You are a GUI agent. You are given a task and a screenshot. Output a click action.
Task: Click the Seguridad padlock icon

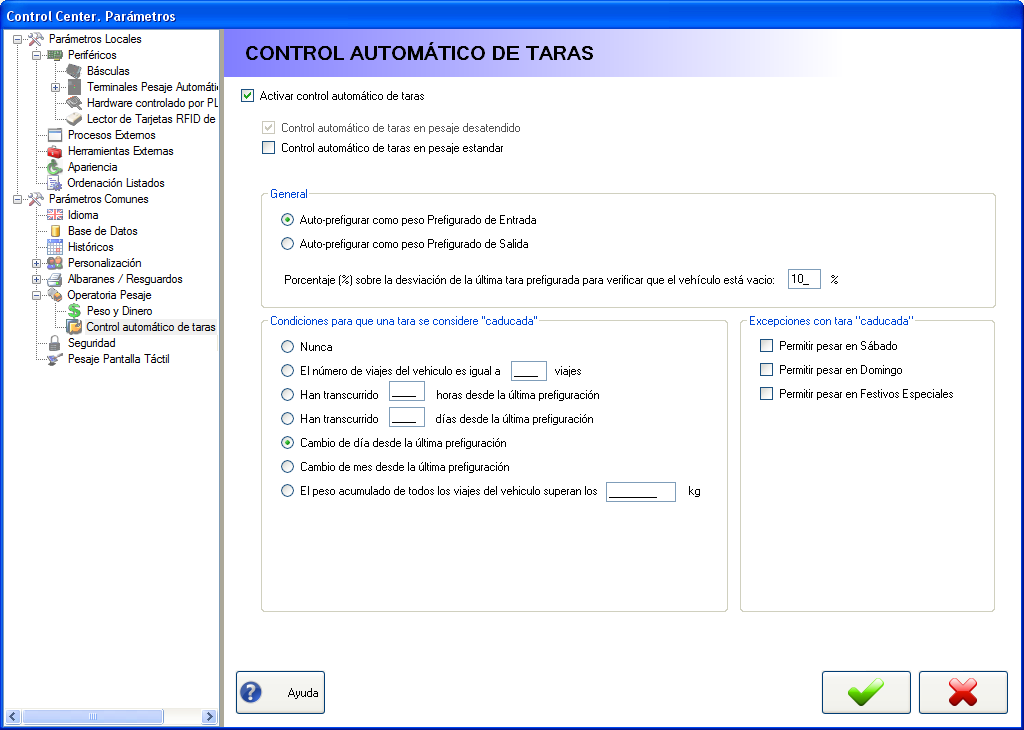(55, 343)
